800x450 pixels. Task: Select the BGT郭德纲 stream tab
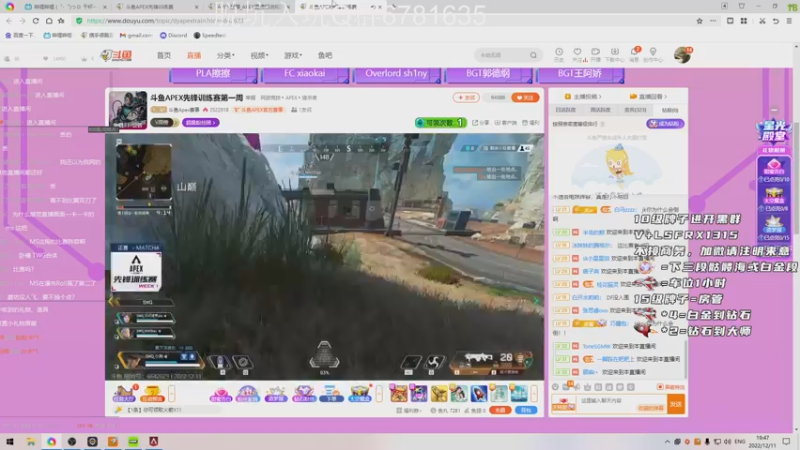[x=488, y=74]
